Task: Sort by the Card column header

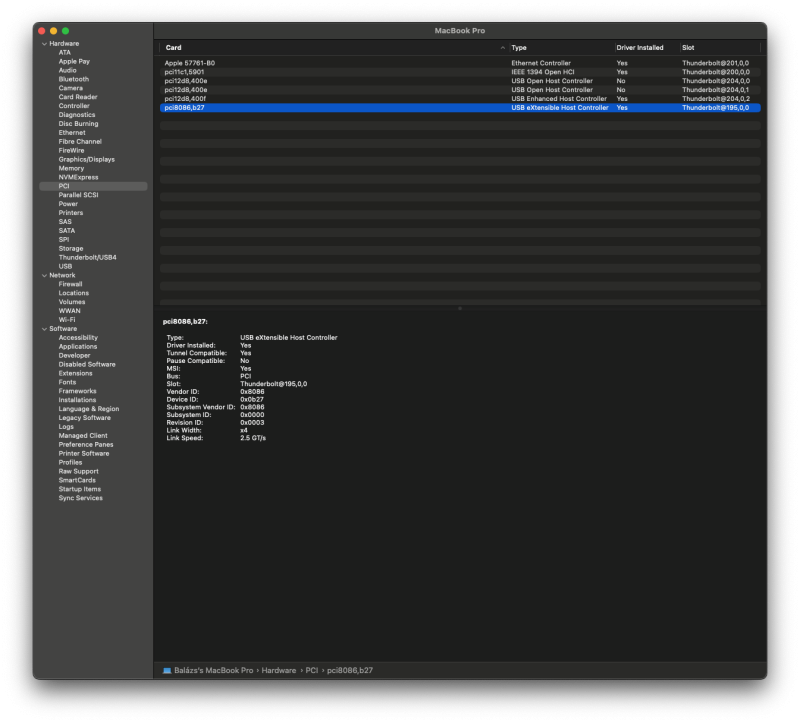Action: 173,47
